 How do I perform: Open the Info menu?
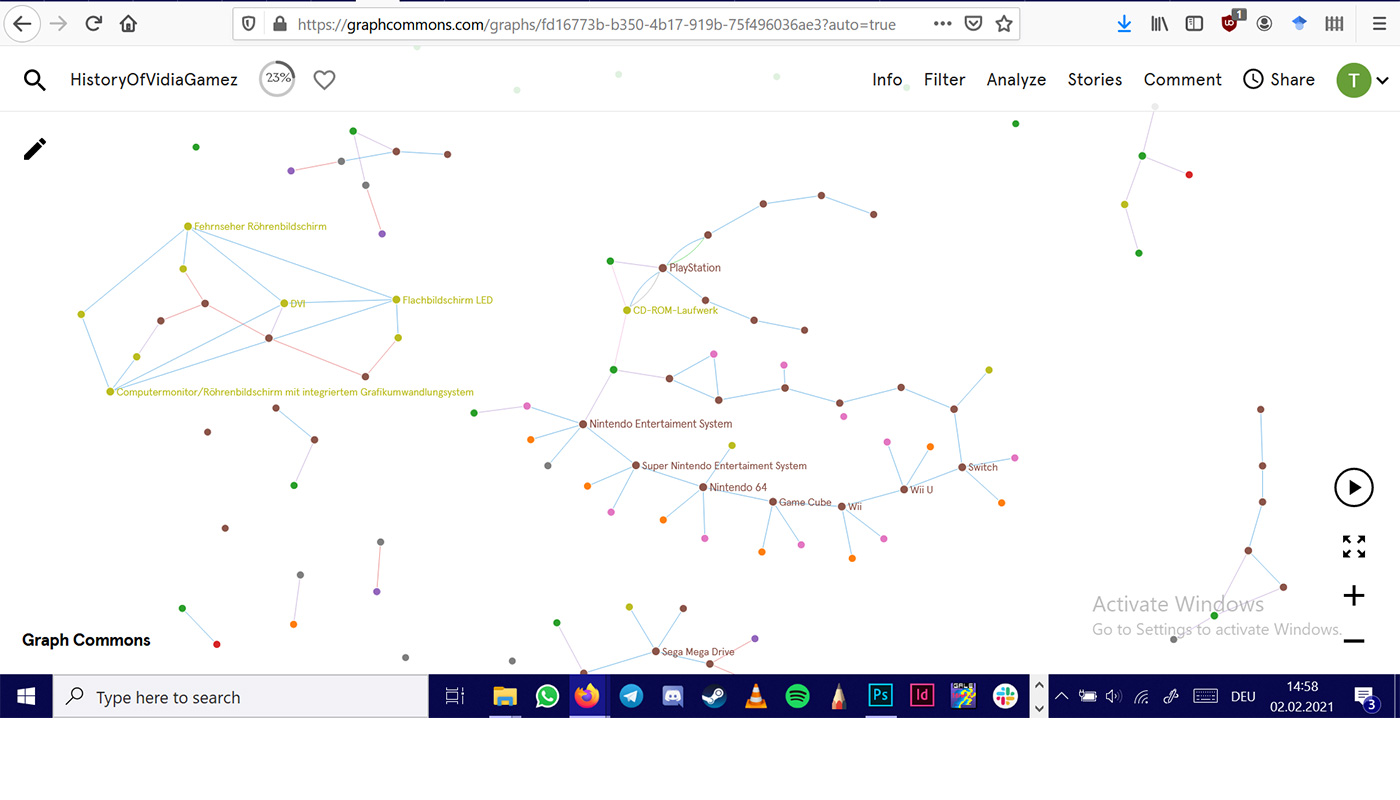(886, 80)
